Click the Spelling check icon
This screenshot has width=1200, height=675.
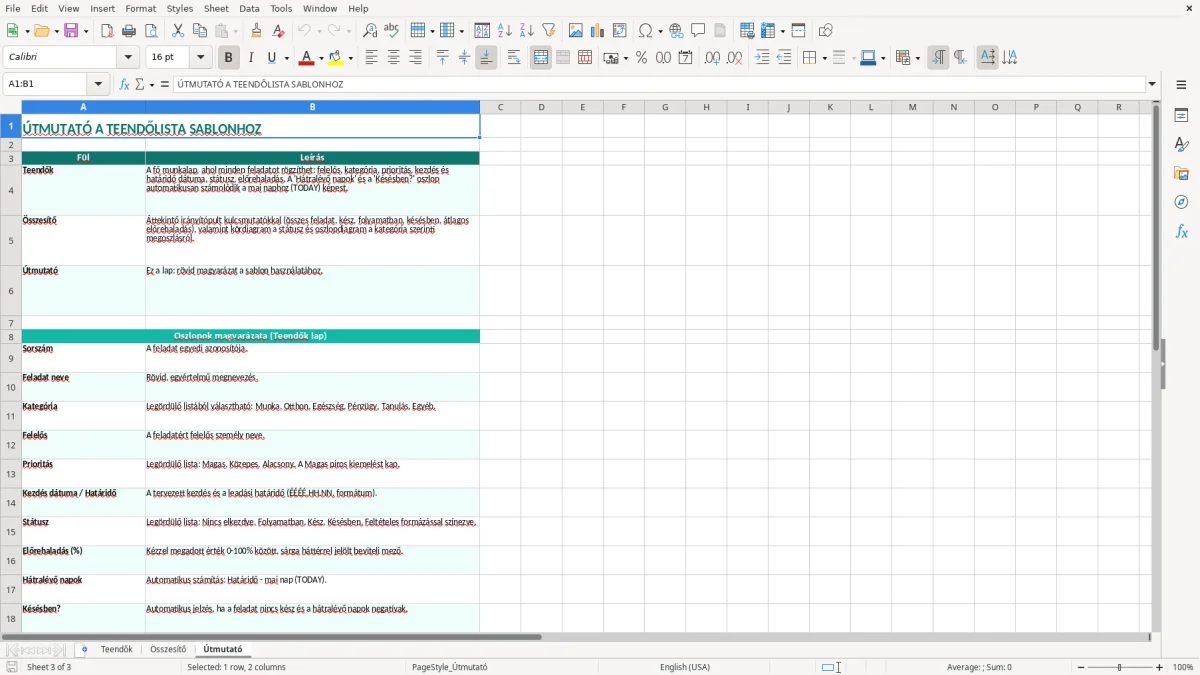click(392, 31)
